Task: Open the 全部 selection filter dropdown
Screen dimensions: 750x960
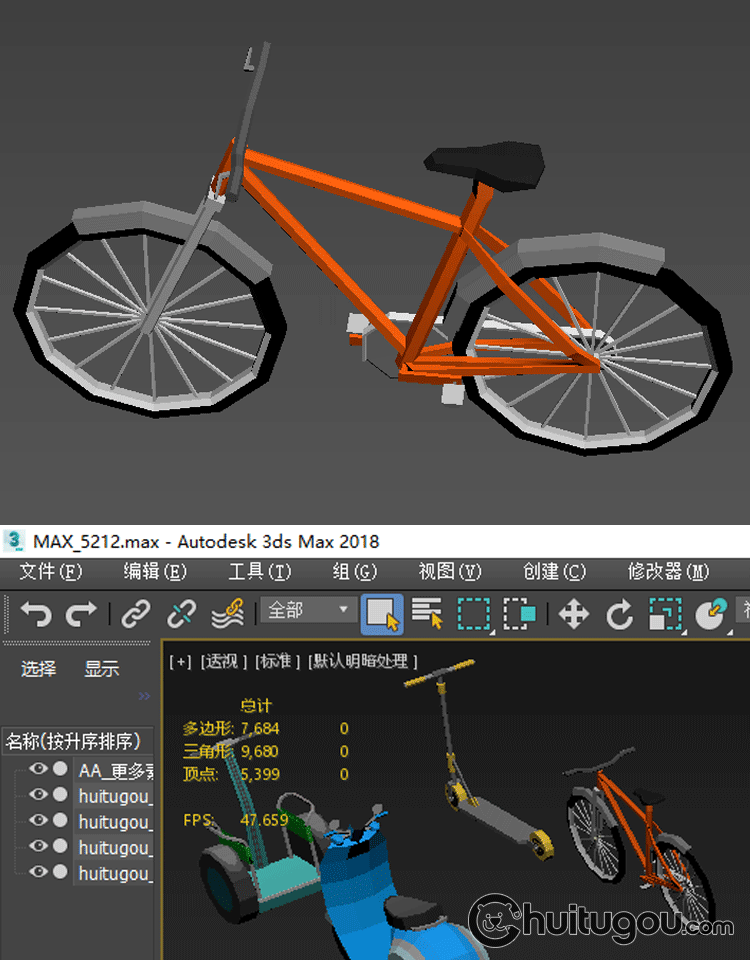Action: pyautogui.click(x=308, y=610)
